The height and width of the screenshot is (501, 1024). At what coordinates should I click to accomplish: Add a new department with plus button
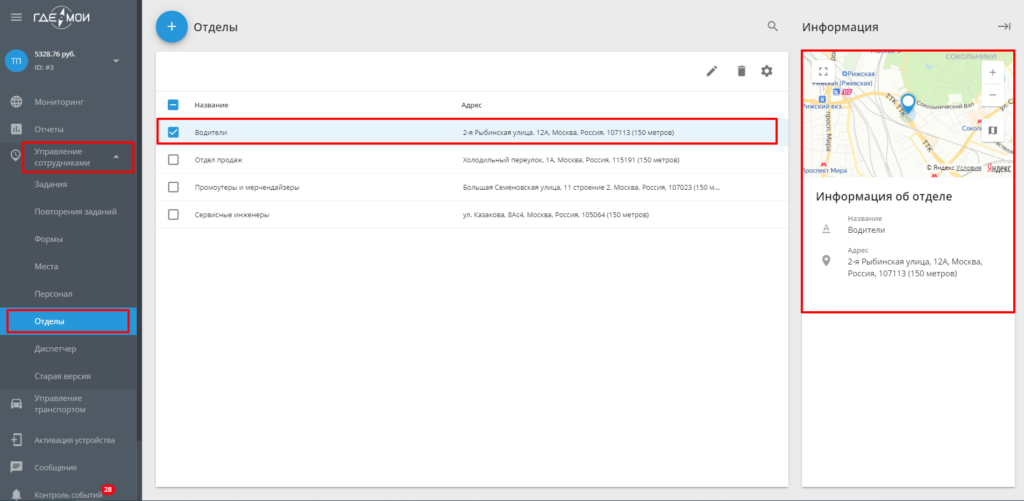point(172,27)
